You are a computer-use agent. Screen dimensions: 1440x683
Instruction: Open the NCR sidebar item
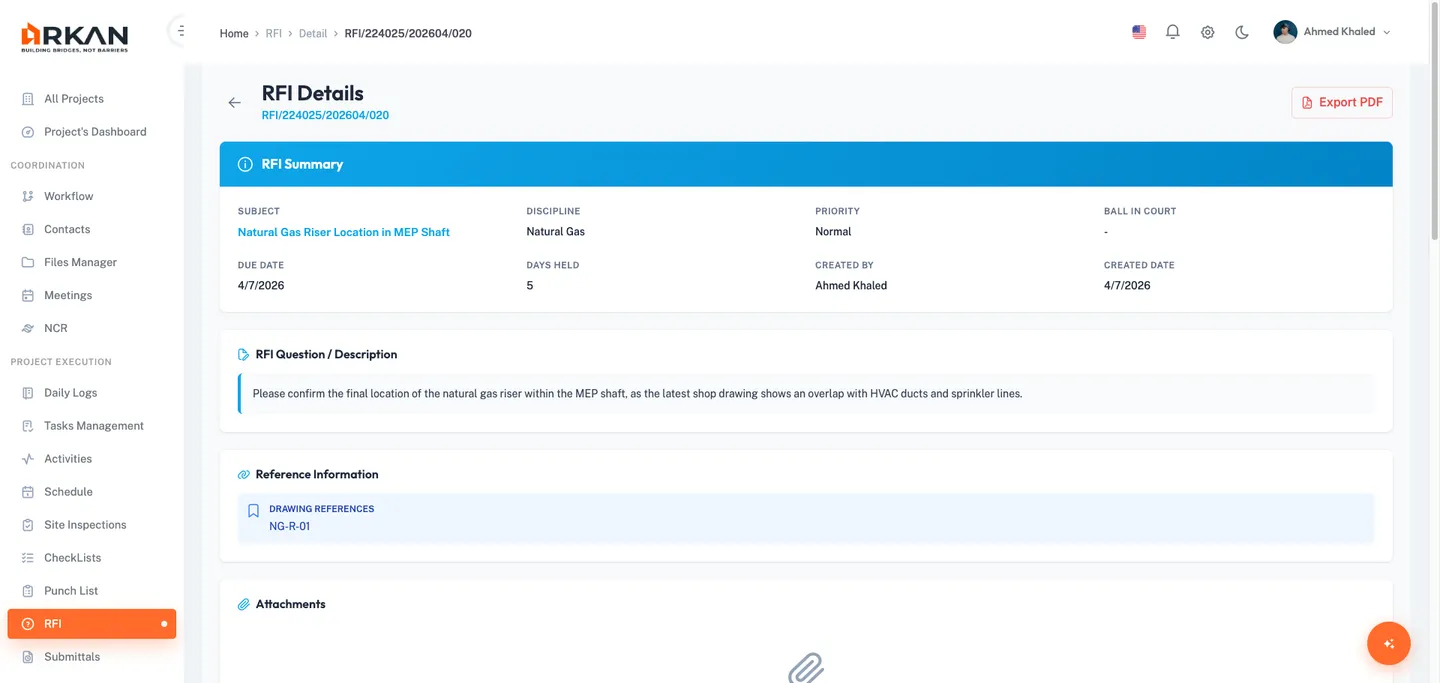click(x=56, y=328)
